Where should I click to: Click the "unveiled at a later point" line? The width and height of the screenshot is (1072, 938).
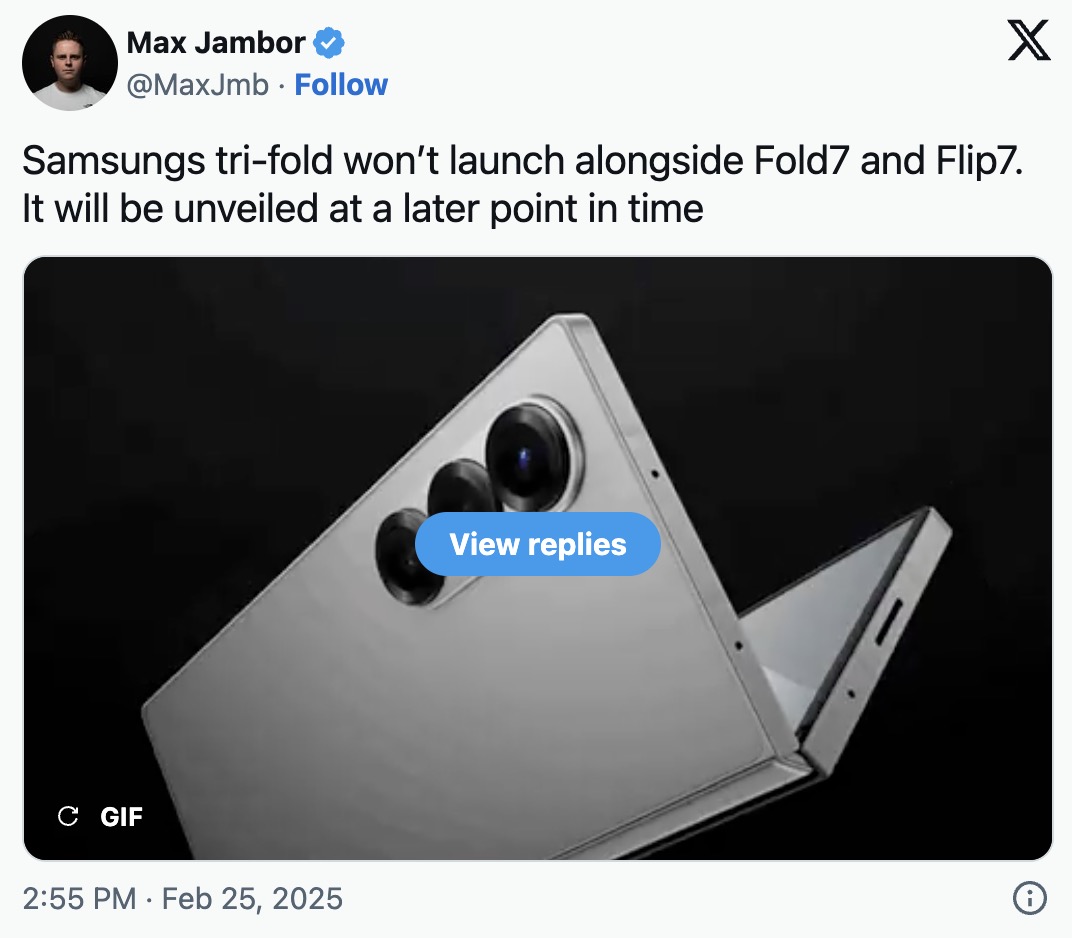pyautogui.click(x=362, y=209)
